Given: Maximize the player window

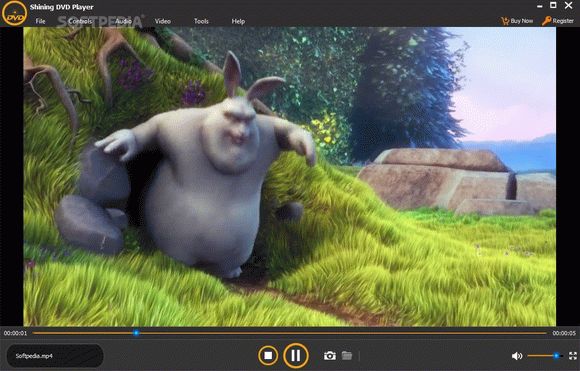Looking at the screenshot, I should 553,5.
